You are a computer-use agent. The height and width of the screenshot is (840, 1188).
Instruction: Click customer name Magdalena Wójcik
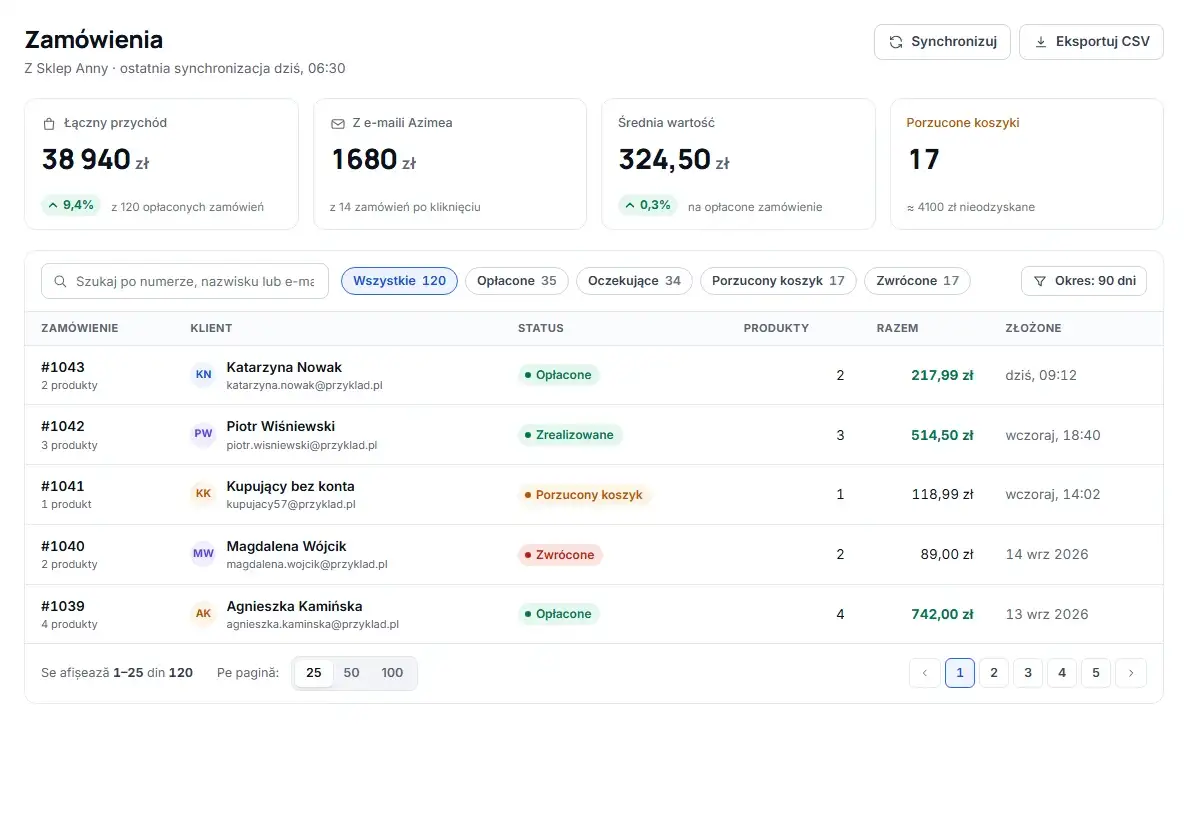click(x=286, y=546)
